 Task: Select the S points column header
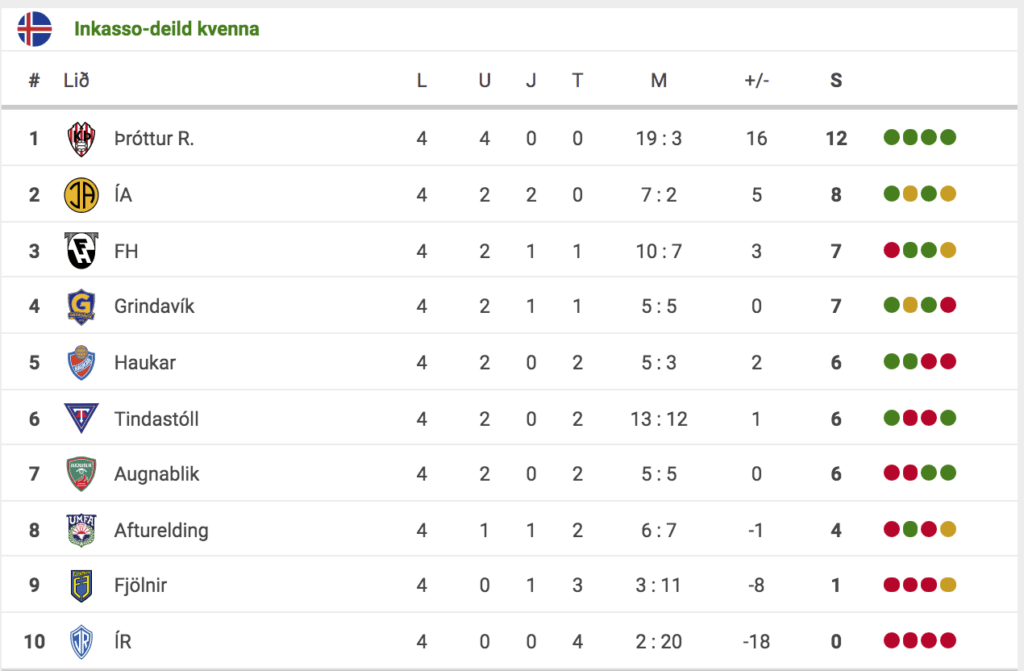pyautogui.click(x=836, y=80)
